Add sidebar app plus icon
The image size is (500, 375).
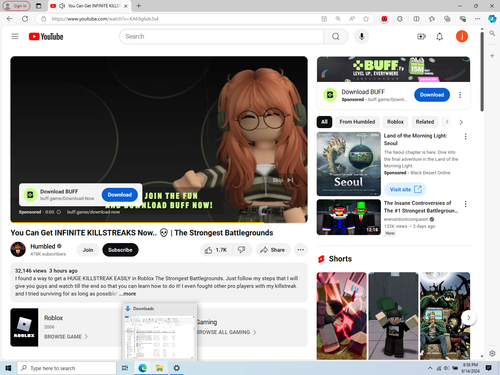[x=492, y=56]
